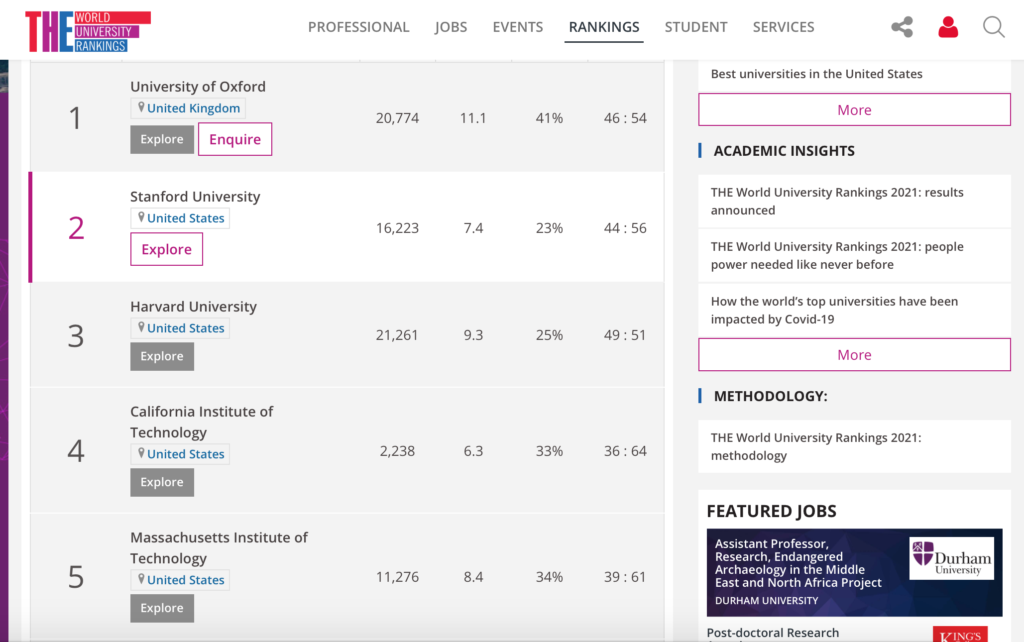Click More button above Academic Insights
Image resolution: width=1024 pixels, height=642 pixels.
(854, 110)
